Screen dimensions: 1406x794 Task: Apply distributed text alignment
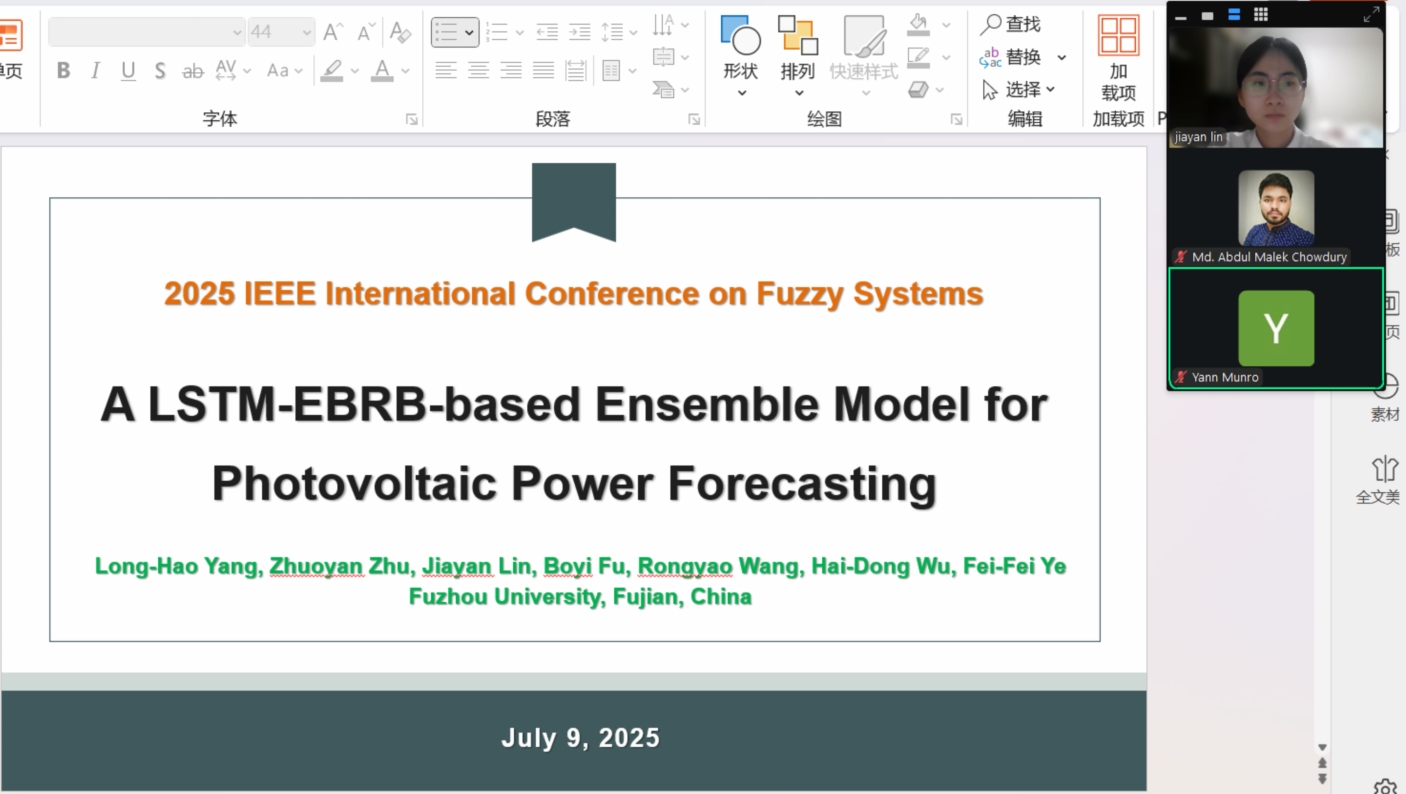point(576,70)
